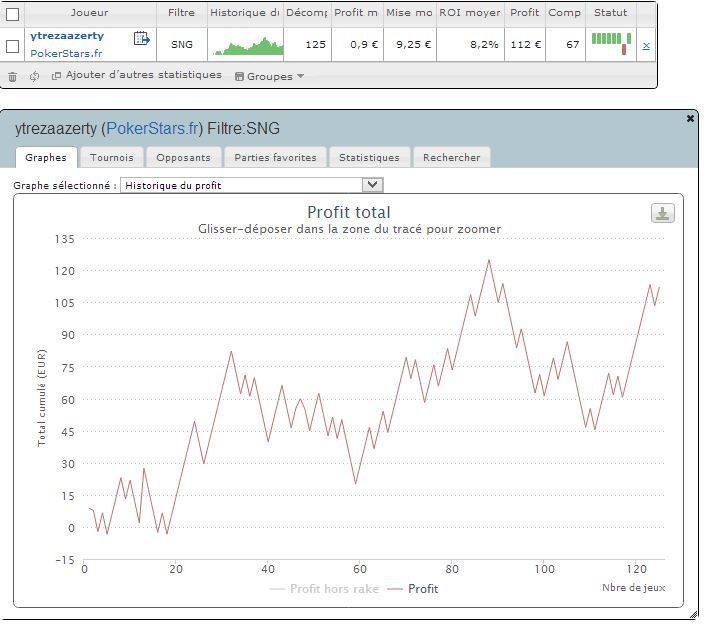Expand the Groupes dropdown menu

point(269,76)
